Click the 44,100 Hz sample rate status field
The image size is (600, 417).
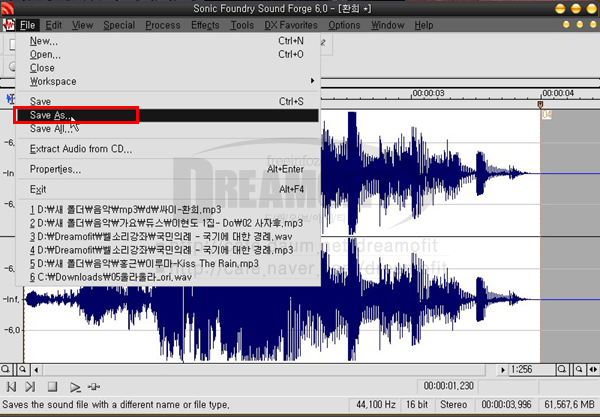click(x=375, y=404)
